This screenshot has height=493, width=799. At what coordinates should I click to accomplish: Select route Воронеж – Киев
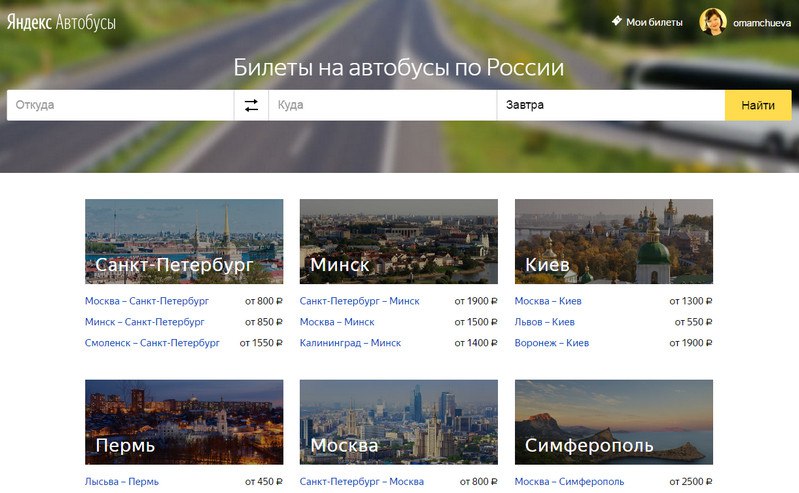(x=552, y=343)
